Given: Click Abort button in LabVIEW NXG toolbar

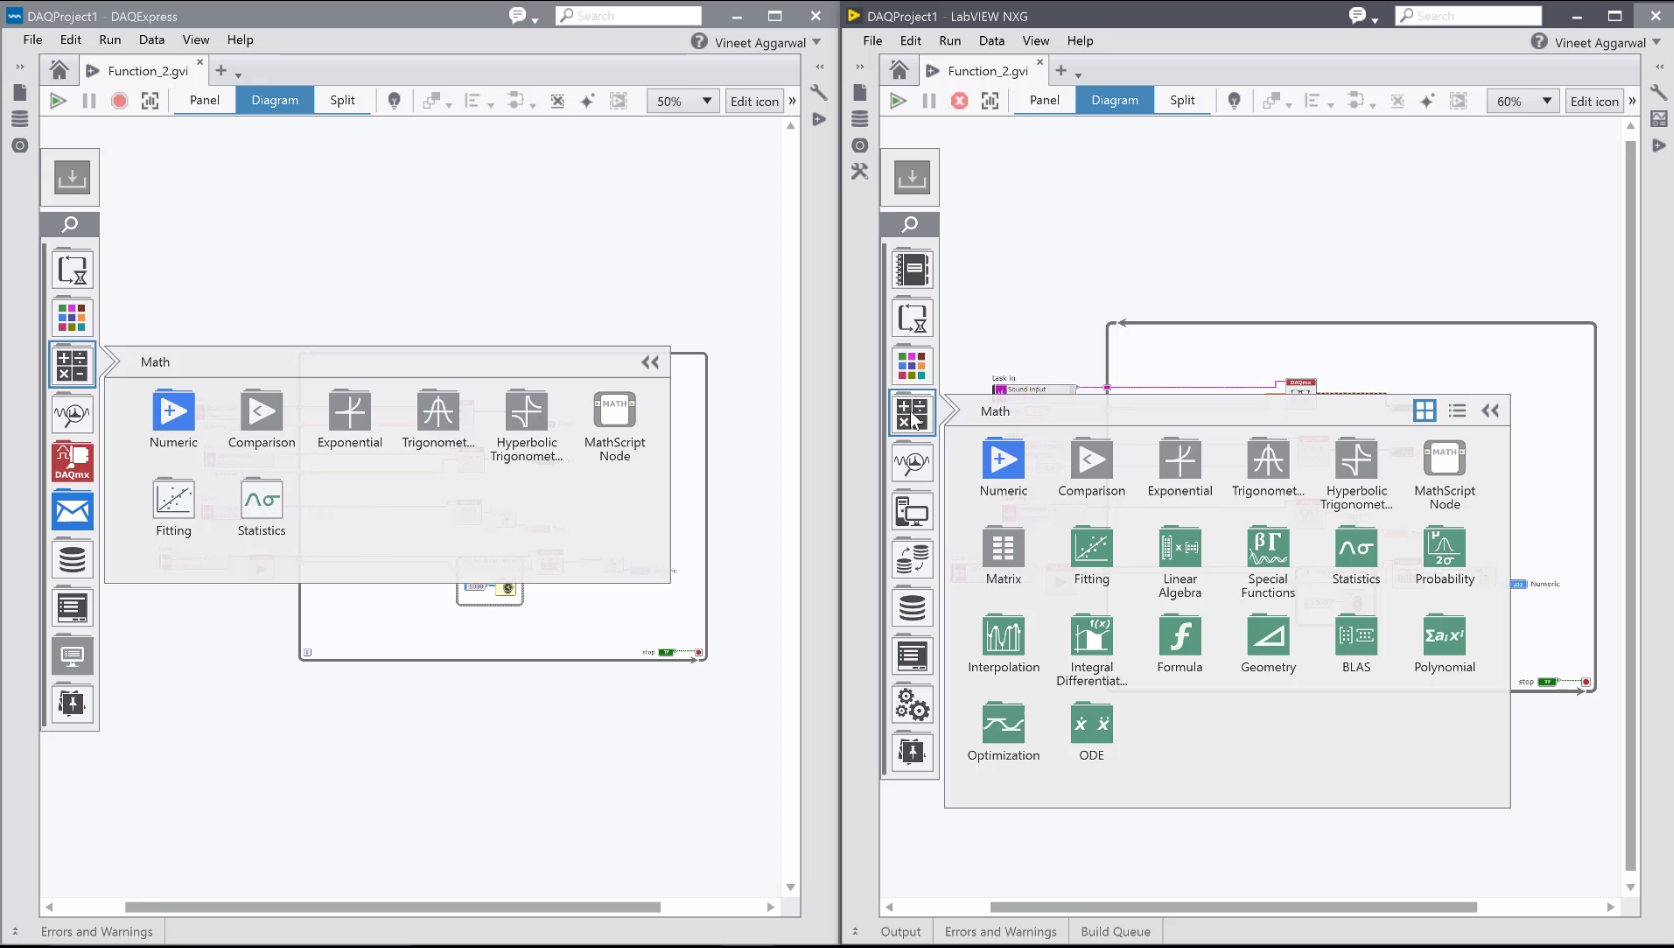Looking at the screenshot, I should (959, 101).
